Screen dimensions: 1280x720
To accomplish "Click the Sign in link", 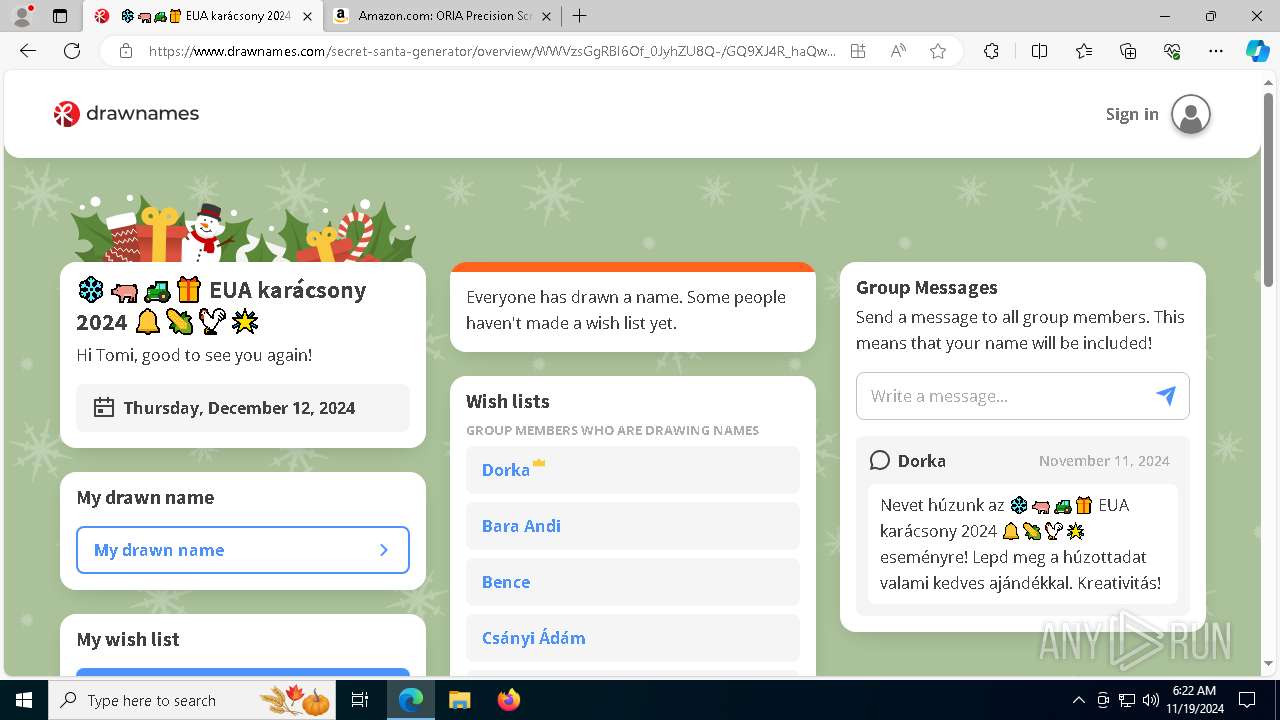I will pos(1132,114).
